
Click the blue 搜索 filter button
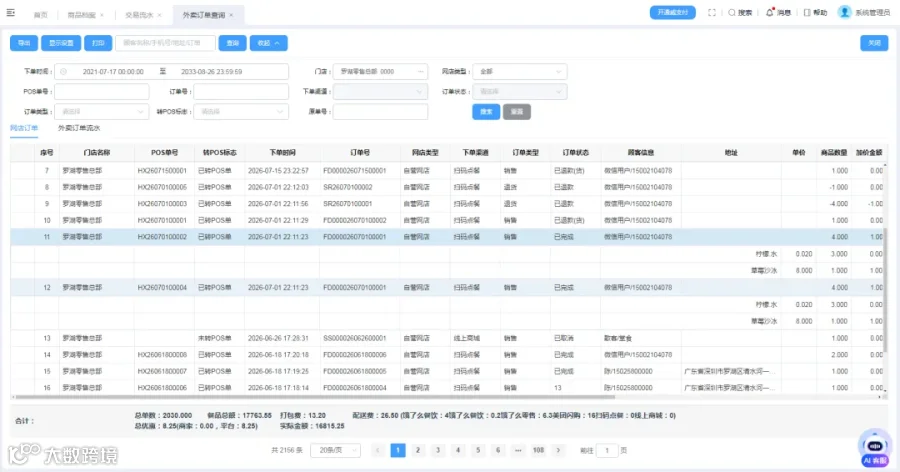point(486,111)
